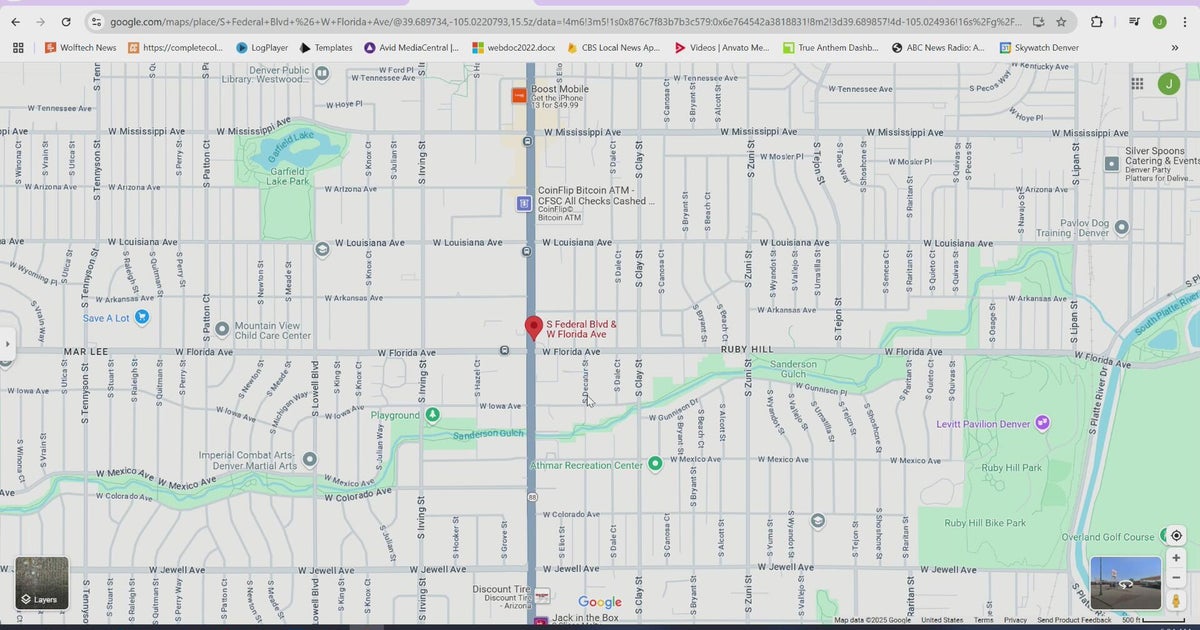Pick the Street View pegman
Screen dimensions: 1200x630
(x=1176, y=601)
